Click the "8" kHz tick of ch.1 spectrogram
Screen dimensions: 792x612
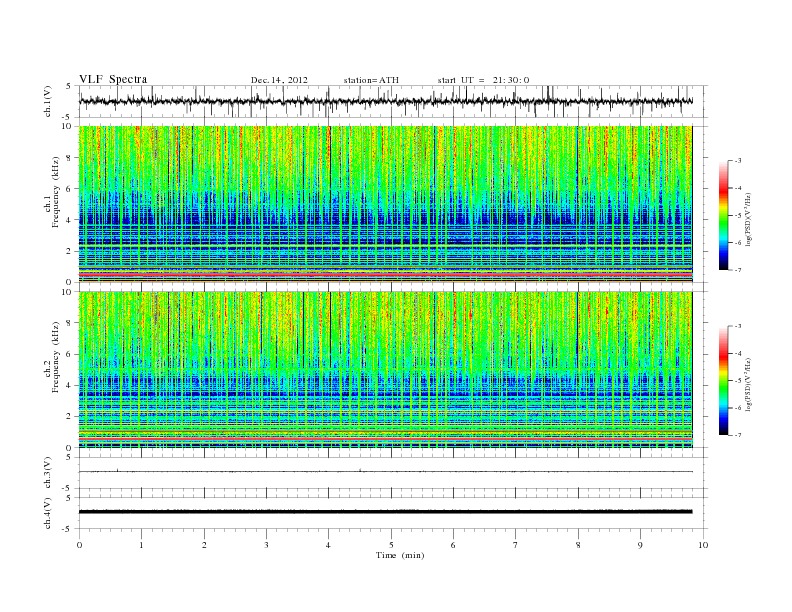69,158
